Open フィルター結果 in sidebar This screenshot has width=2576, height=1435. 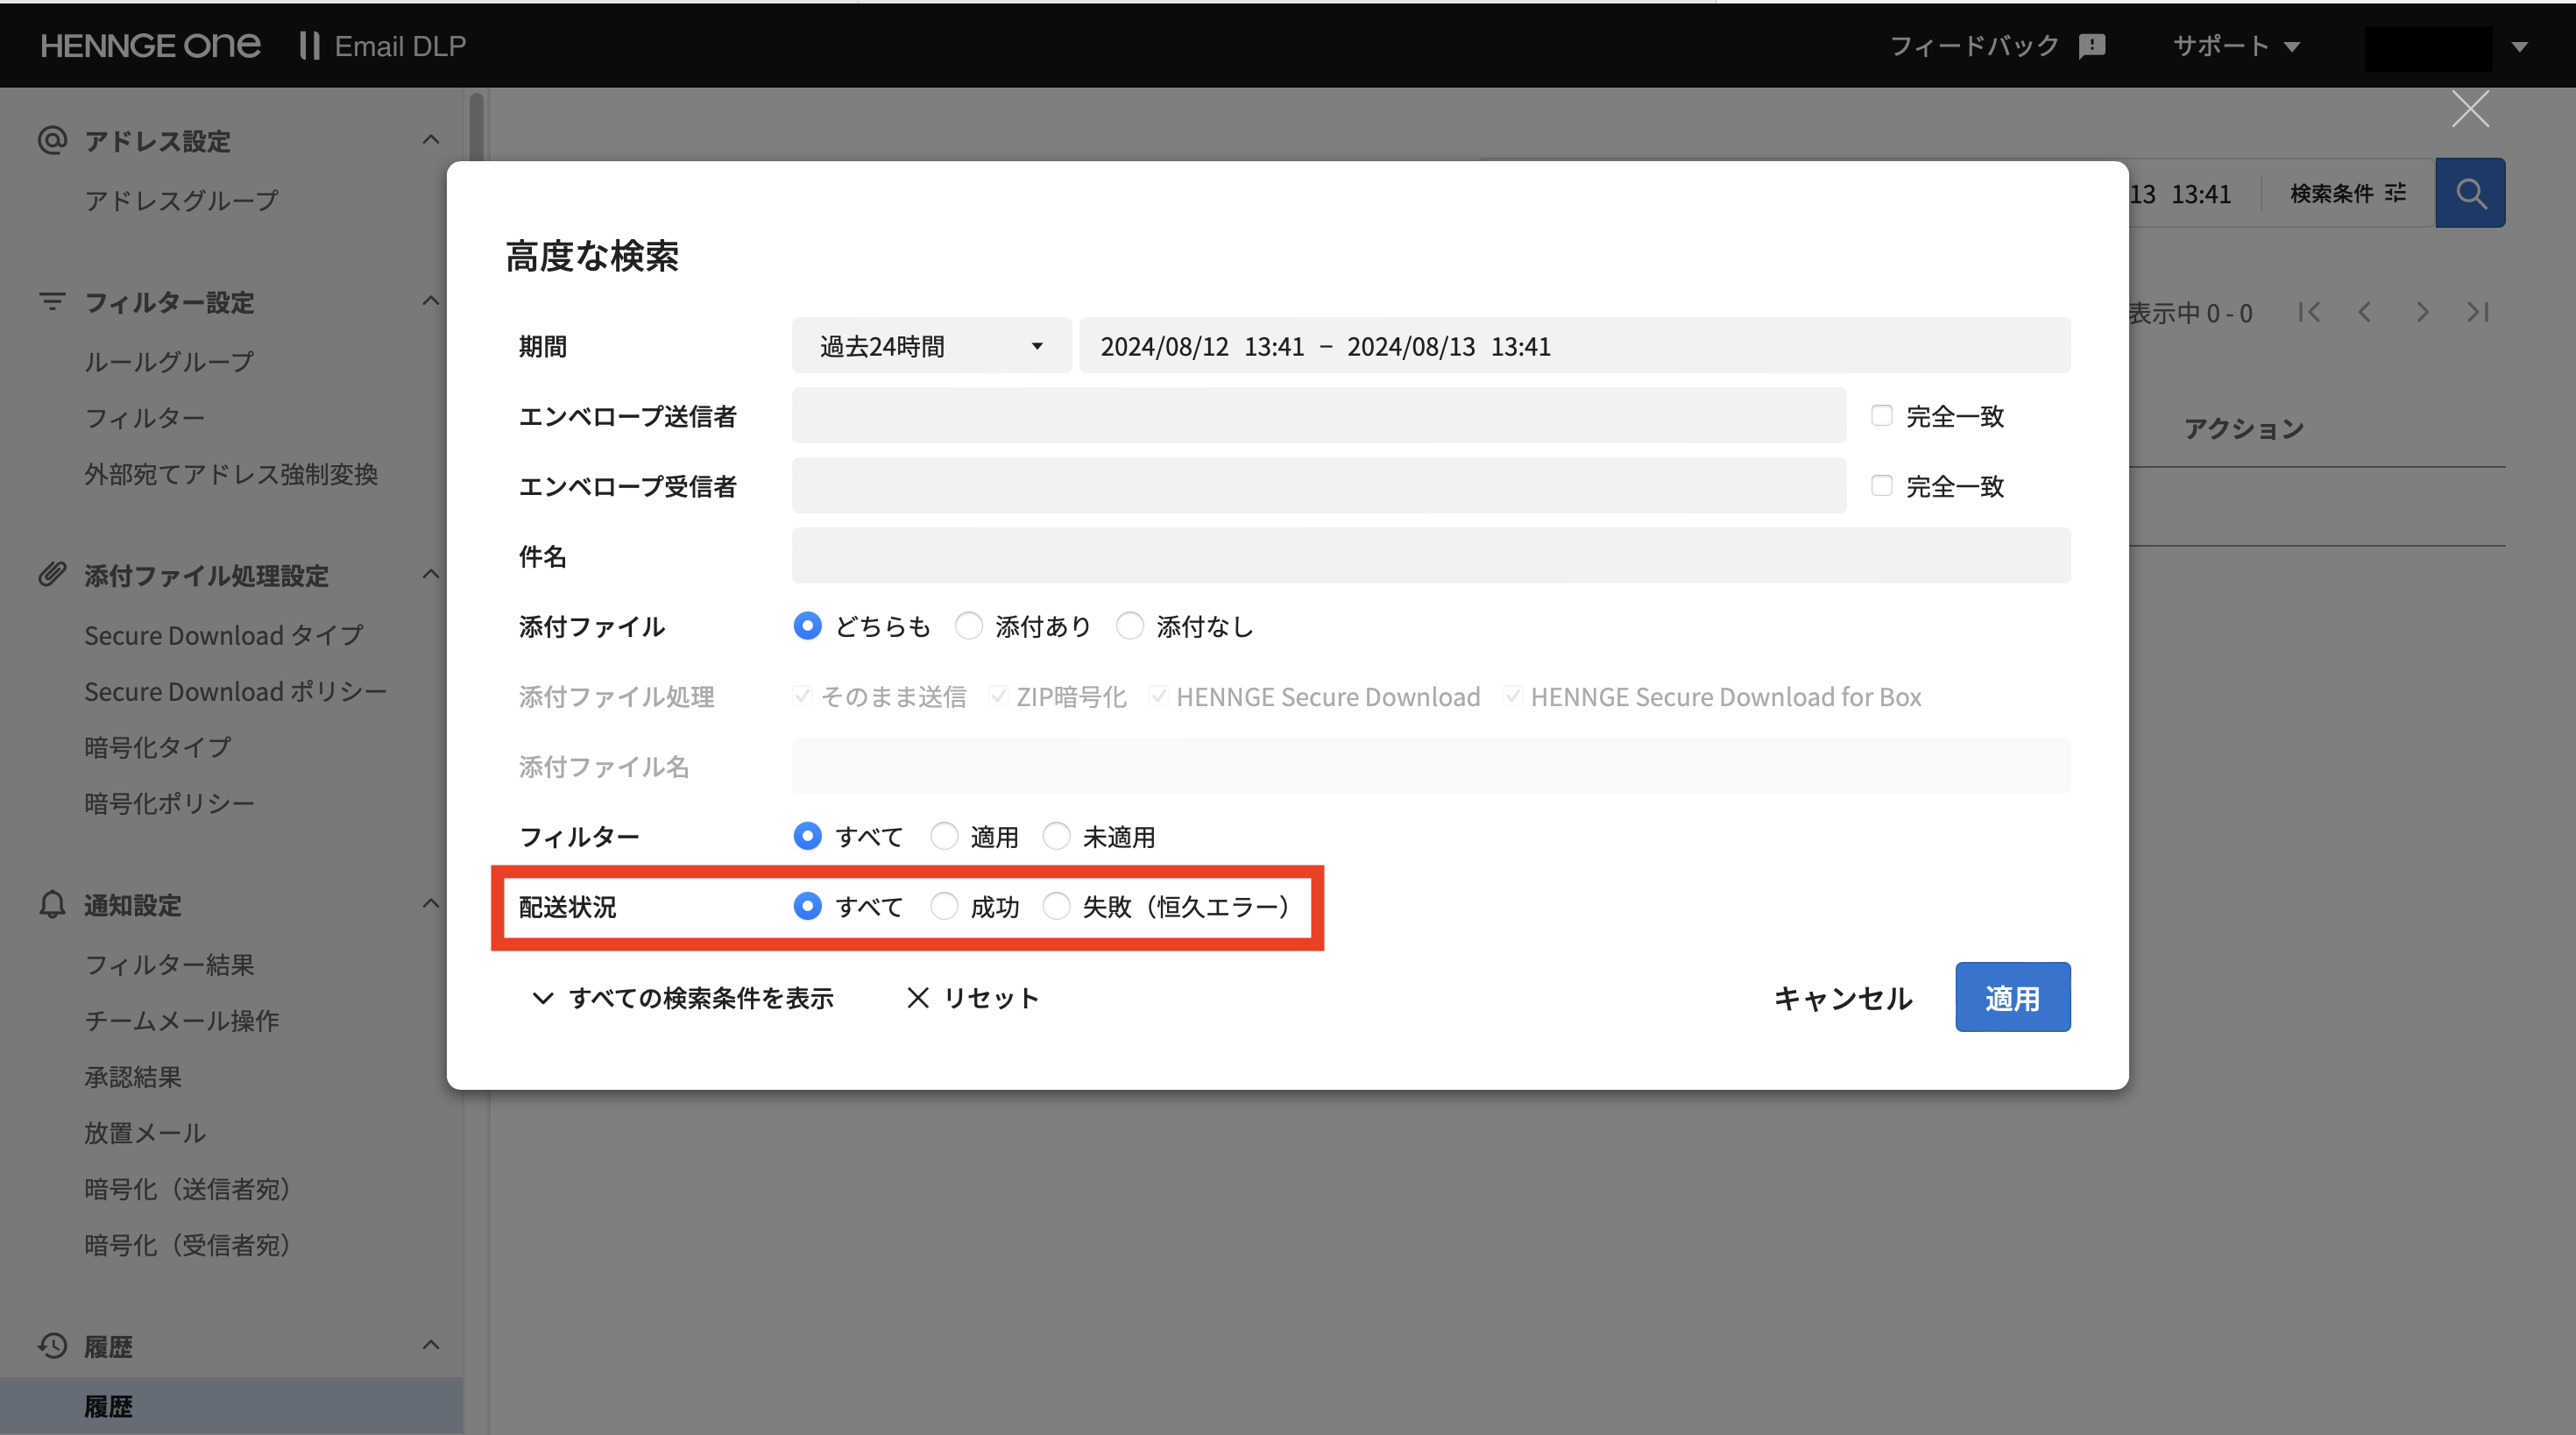coord(170,964)
